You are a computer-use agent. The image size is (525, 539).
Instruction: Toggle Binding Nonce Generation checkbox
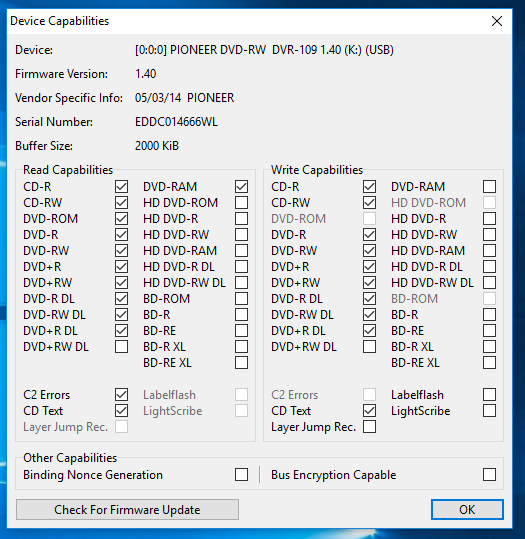point(241,475)
